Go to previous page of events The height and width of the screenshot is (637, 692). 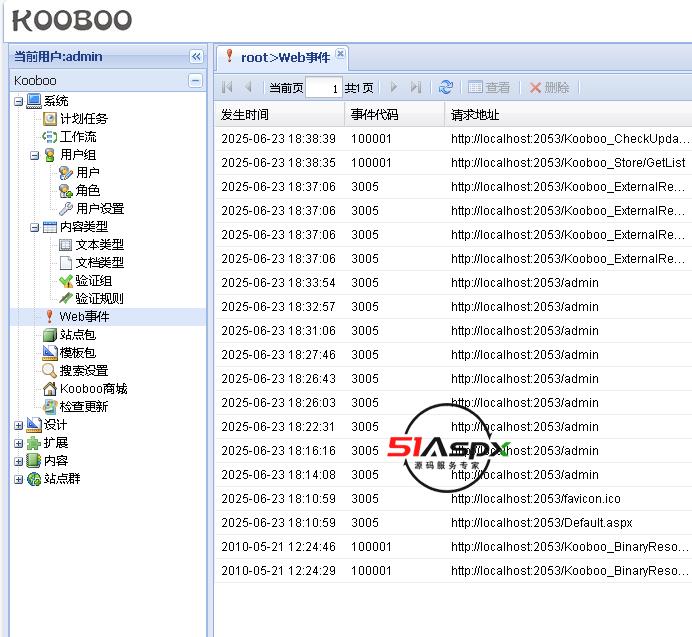tap(248, 87)
